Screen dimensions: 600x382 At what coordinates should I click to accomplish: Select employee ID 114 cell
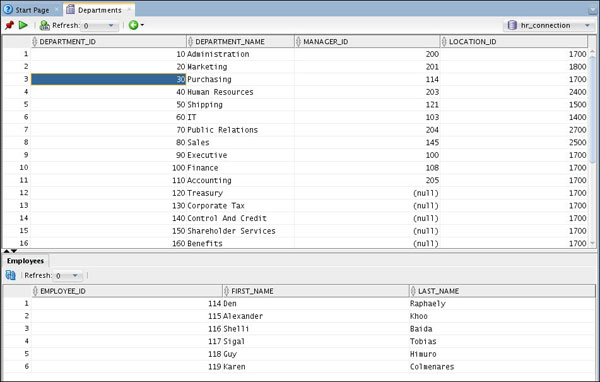127,304
